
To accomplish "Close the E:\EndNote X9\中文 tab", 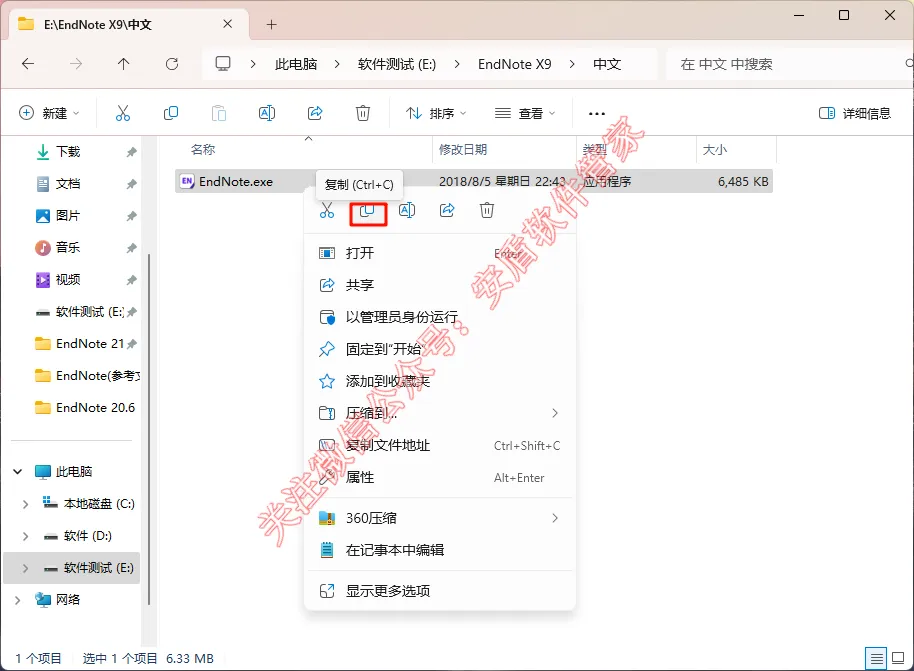I will click(x=228, y=24).
